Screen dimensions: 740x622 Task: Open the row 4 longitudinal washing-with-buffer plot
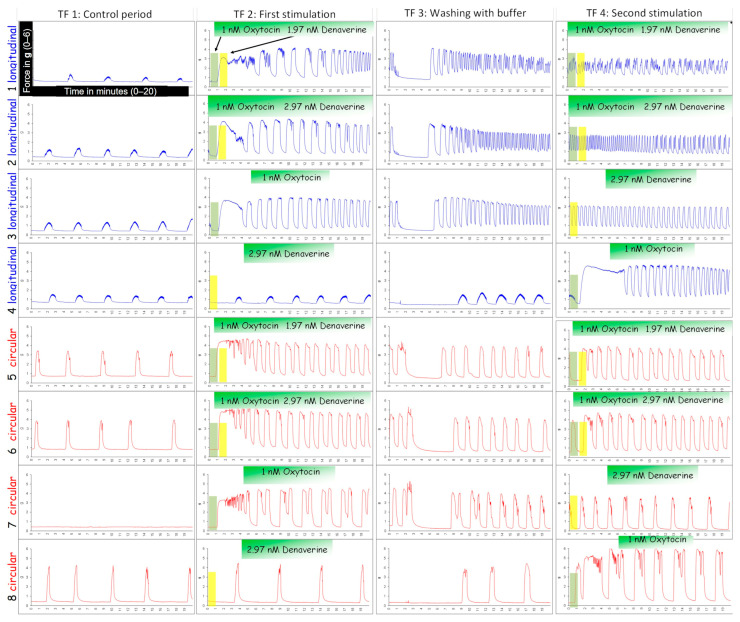pyautogui.click(x=464, y=280)
